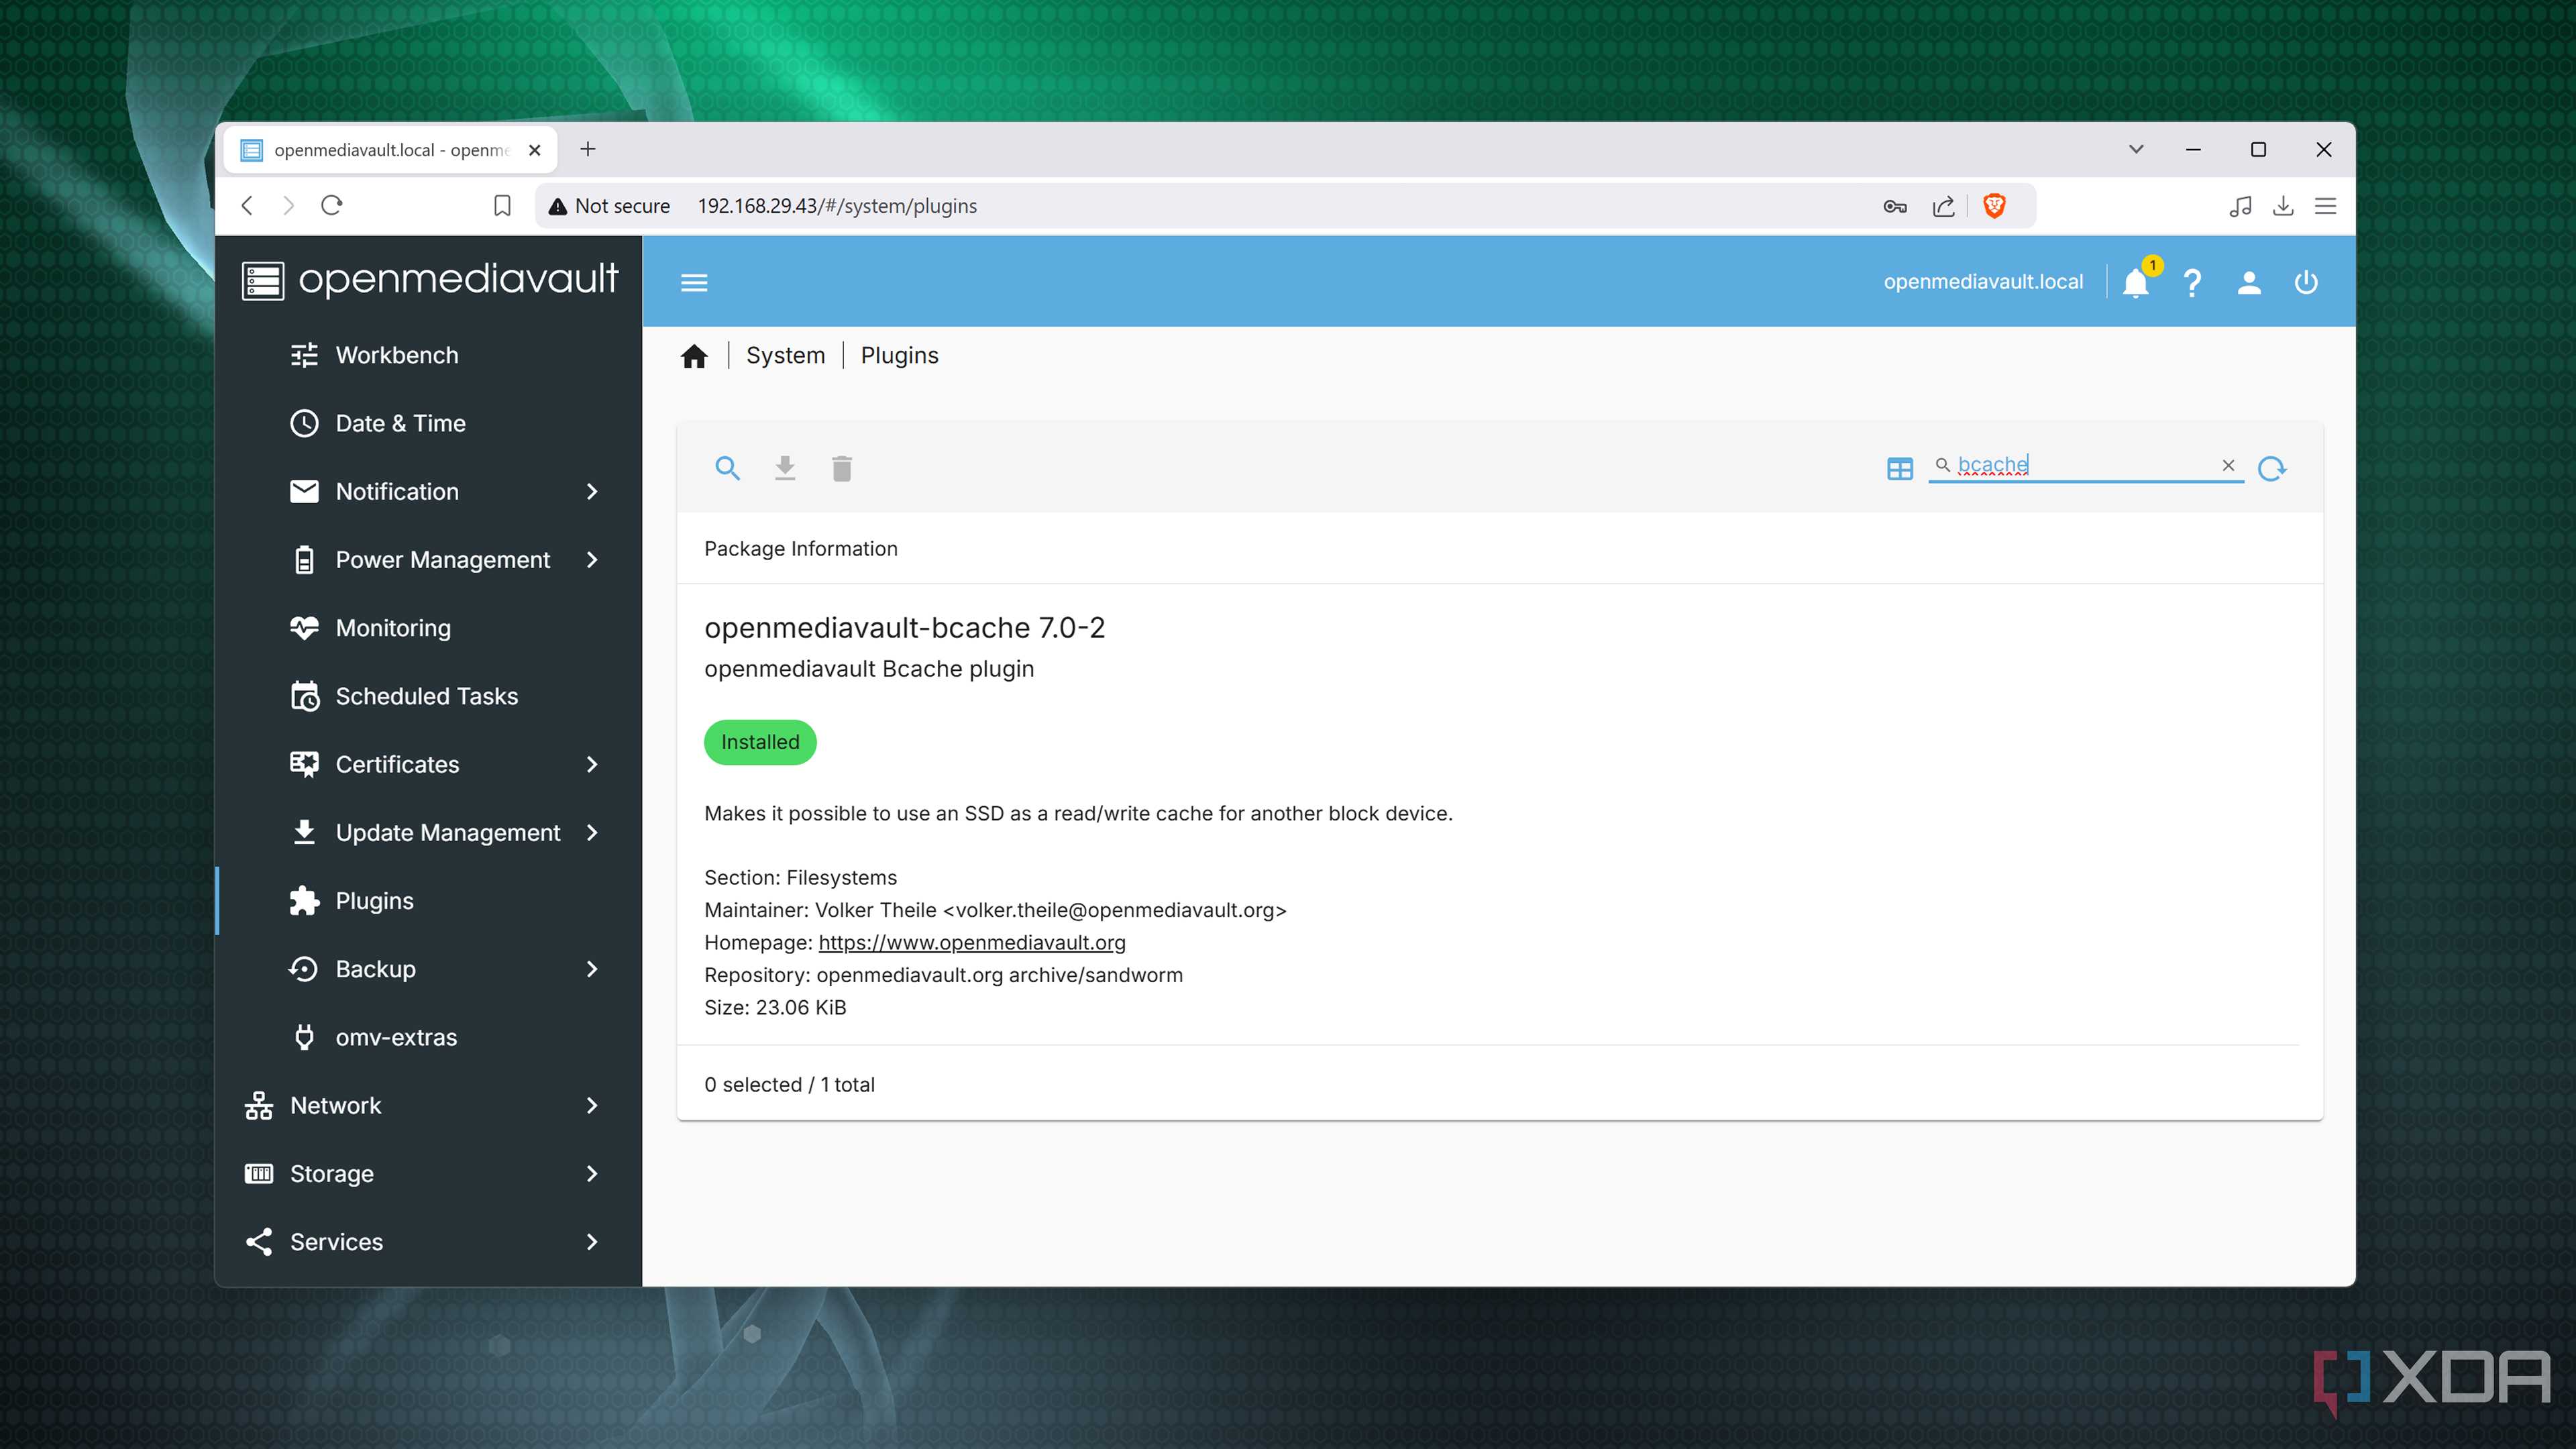Click into the bcache search field

[2085, 465]
